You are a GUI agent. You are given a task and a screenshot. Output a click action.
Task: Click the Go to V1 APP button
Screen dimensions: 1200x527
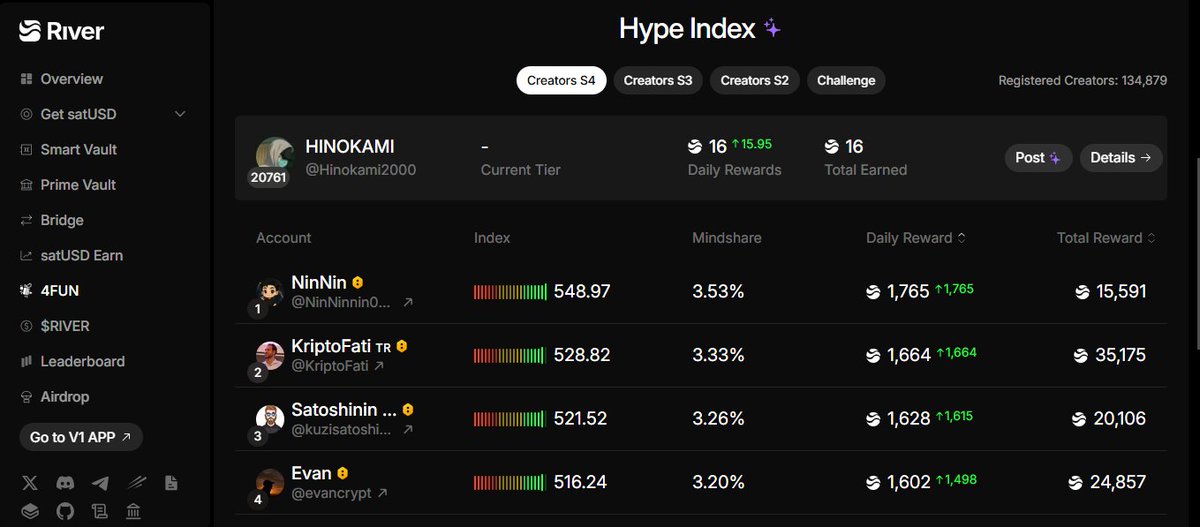pyautogui.click(x=81, y=437)
